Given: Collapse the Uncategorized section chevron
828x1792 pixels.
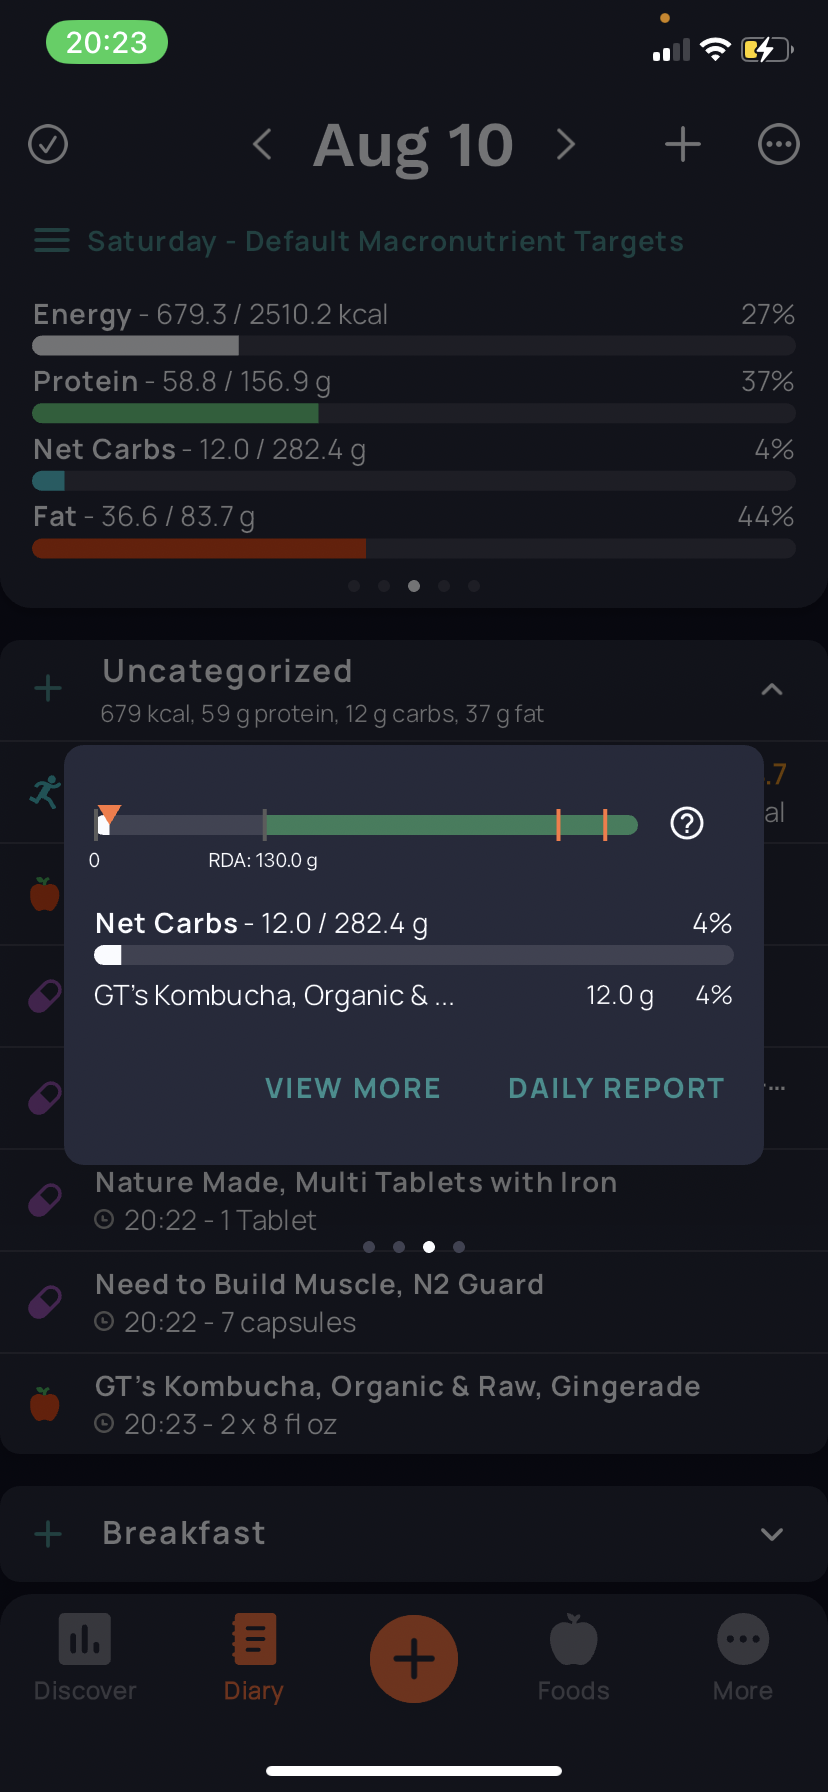Looking at the screenshot, I should [x=772, y=689].
